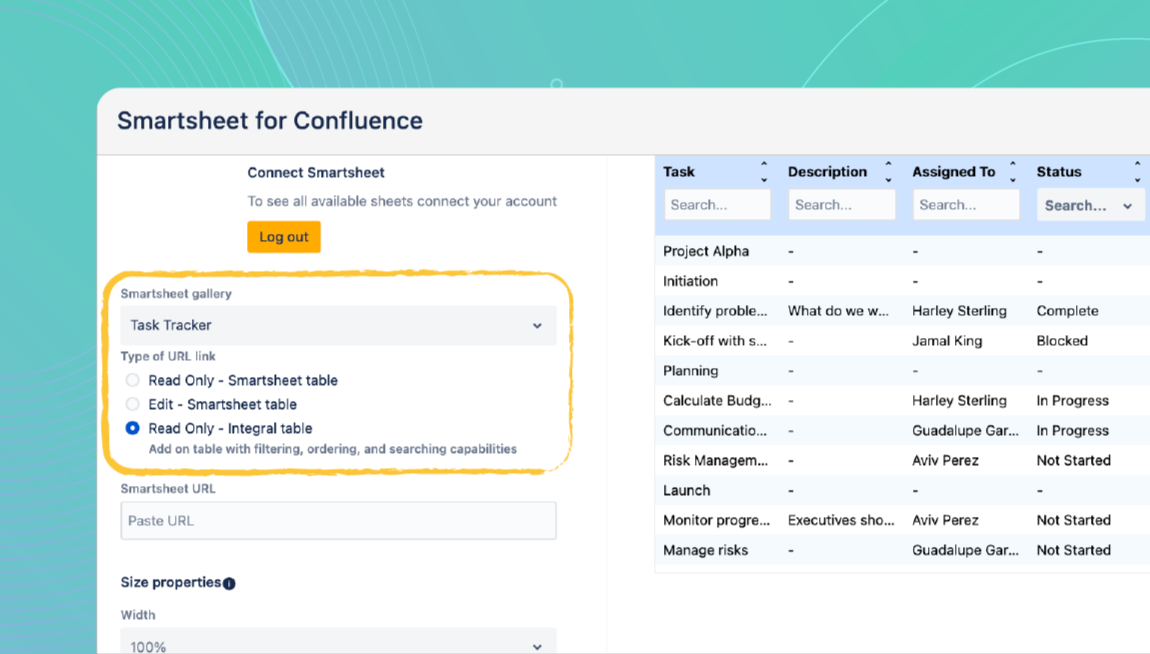The image size is (1150, 654).
Task: Select the Project Alpha table row
Action: [x=706, y=251]
